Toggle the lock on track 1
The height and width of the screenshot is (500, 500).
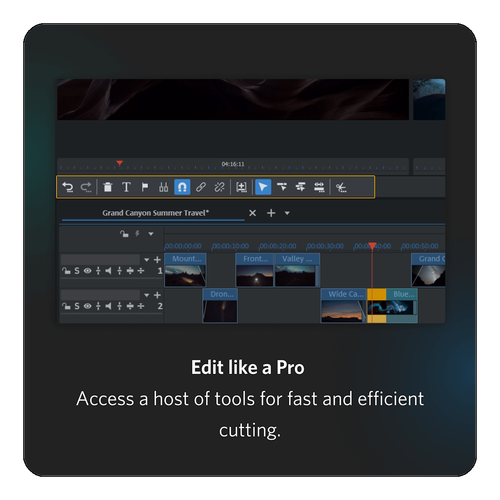click(66, 271)
